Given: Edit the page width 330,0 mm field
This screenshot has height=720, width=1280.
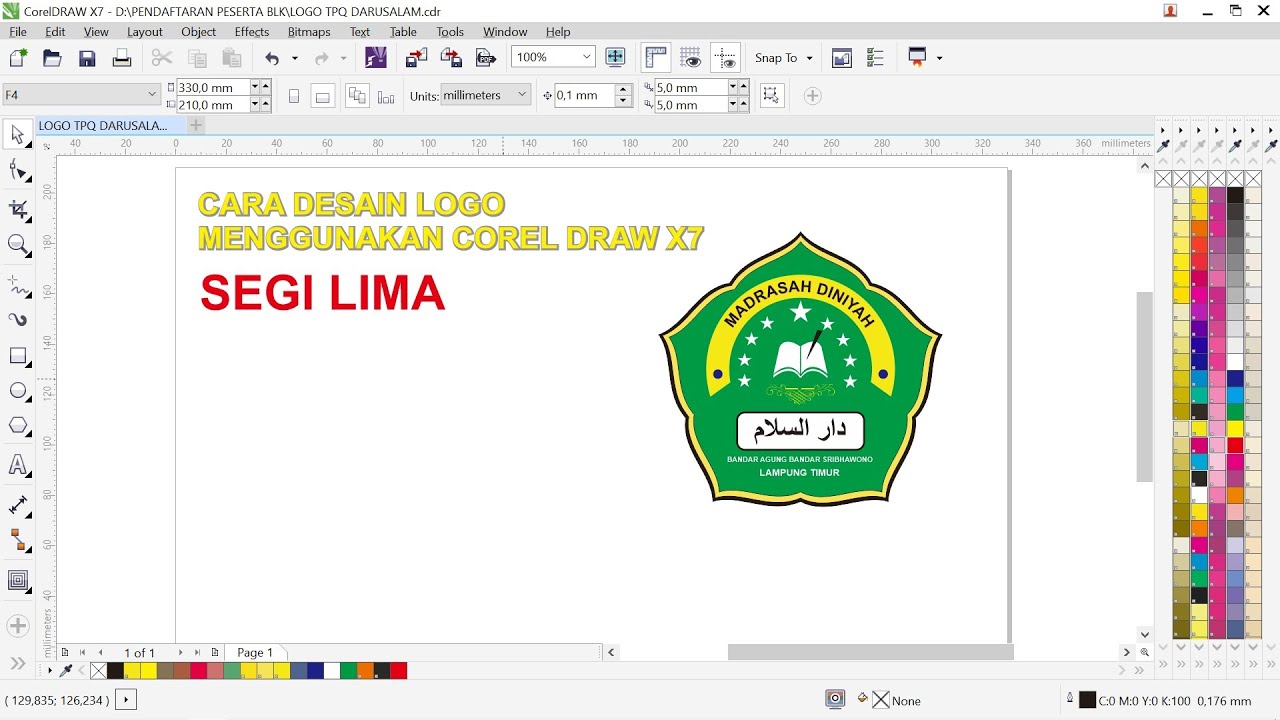Looking at the screenshot, I should tap(213, 87).
